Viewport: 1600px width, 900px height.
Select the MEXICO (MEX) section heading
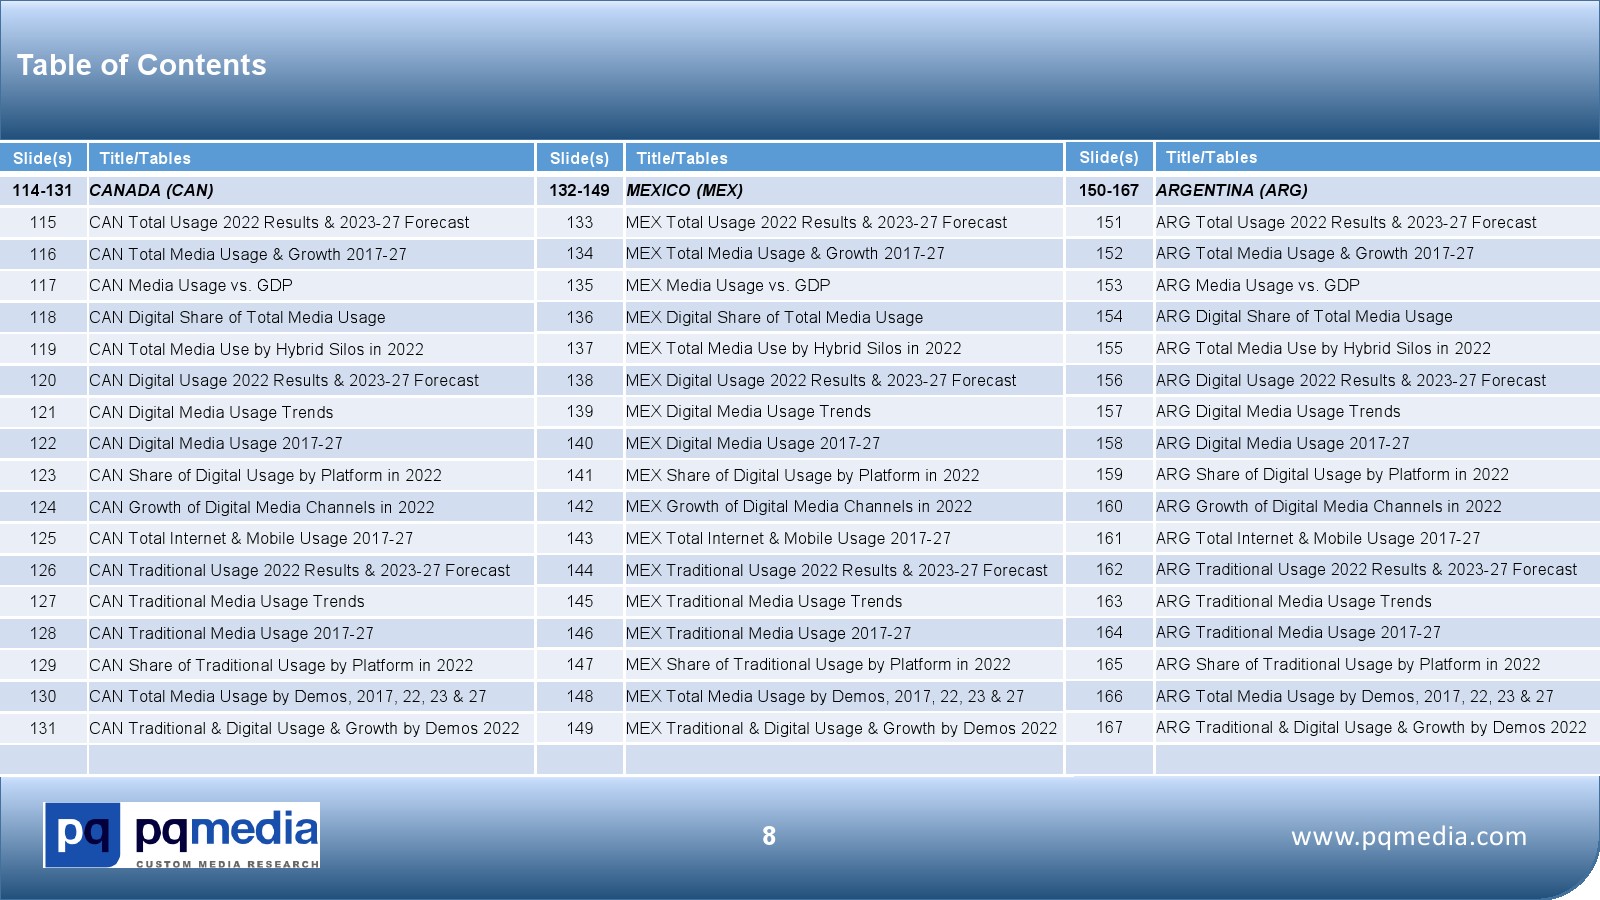[684, 190]
